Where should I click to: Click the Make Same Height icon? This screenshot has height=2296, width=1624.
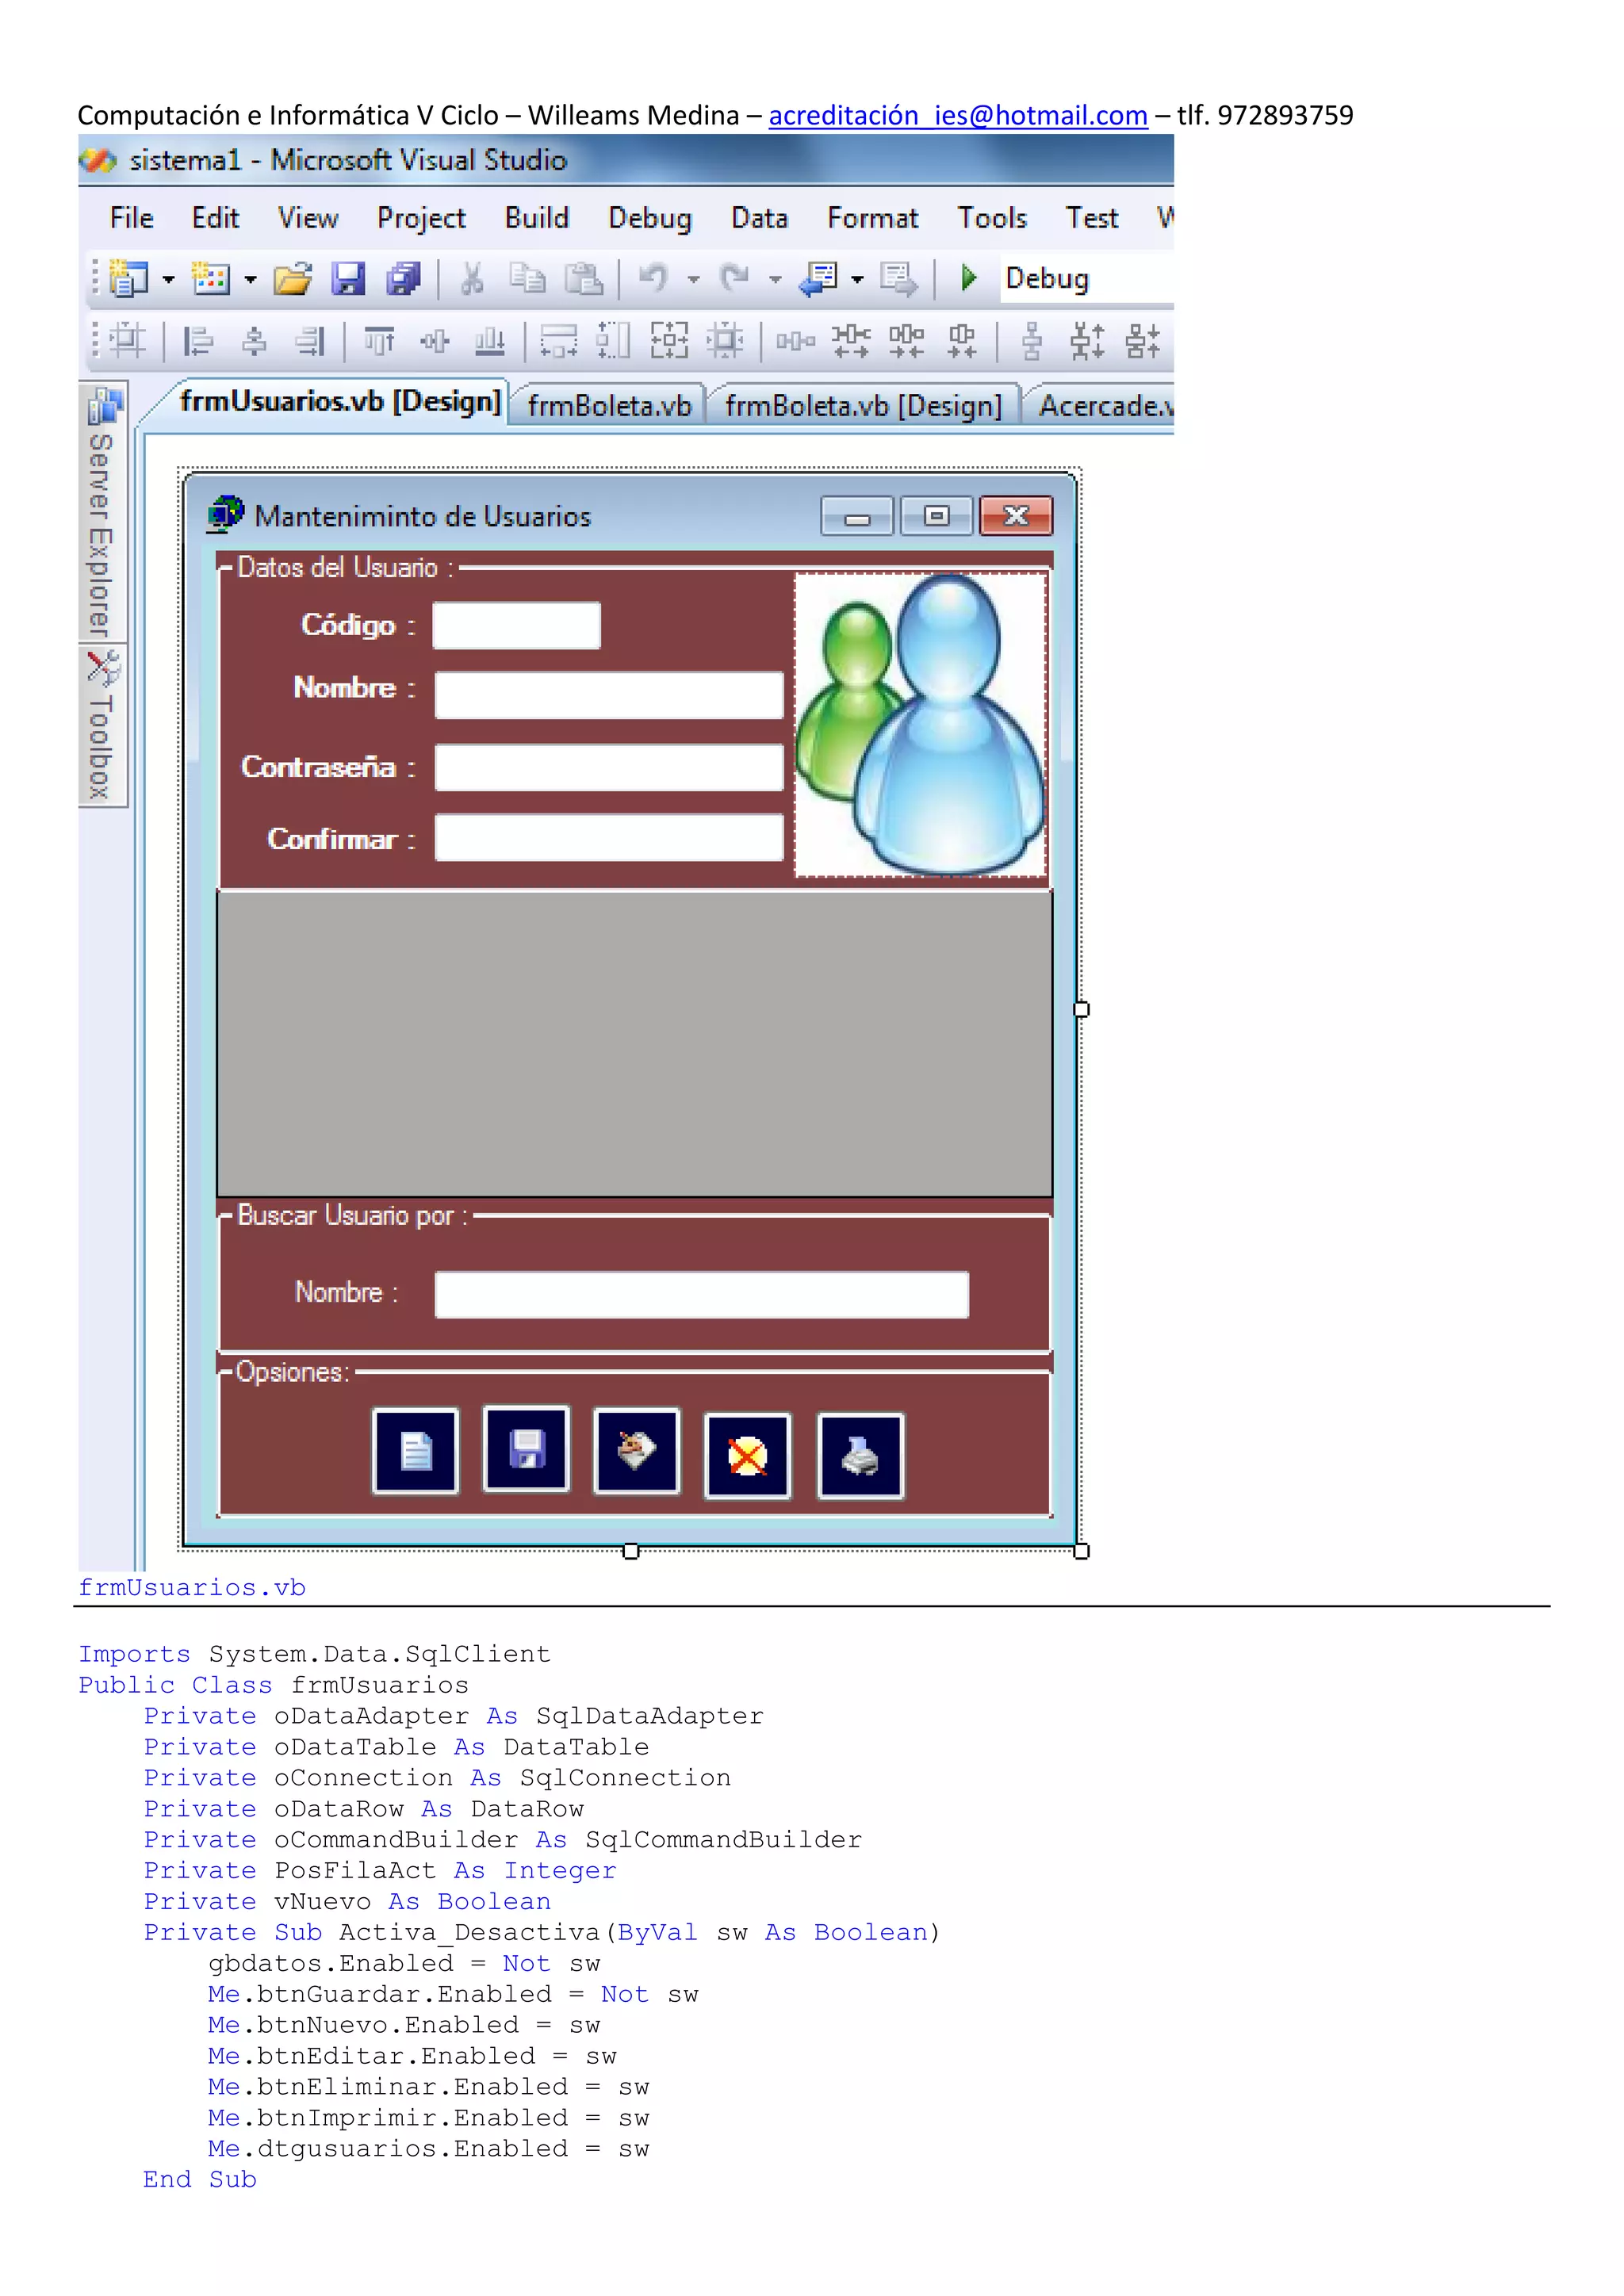613,340
